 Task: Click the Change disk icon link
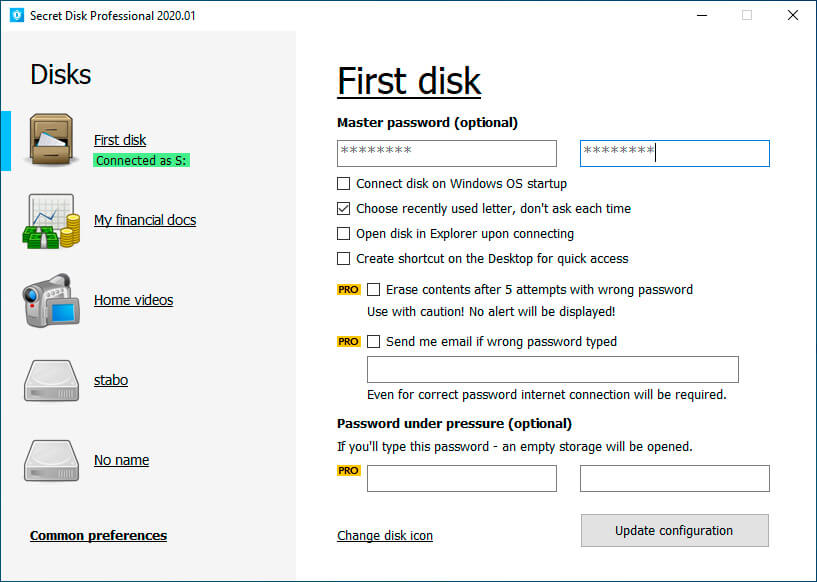click(x=385, y=536)
